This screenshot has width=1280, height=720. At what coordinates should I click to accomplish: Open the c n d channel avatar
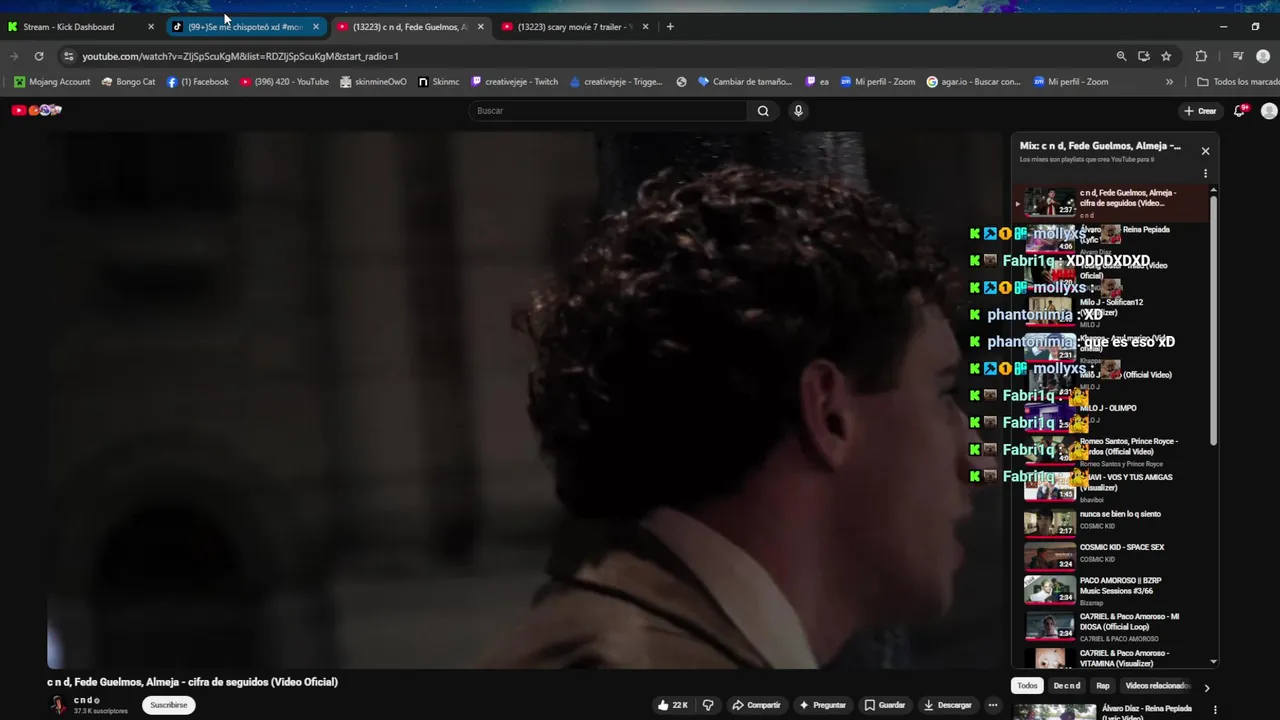tap(59, 705)
